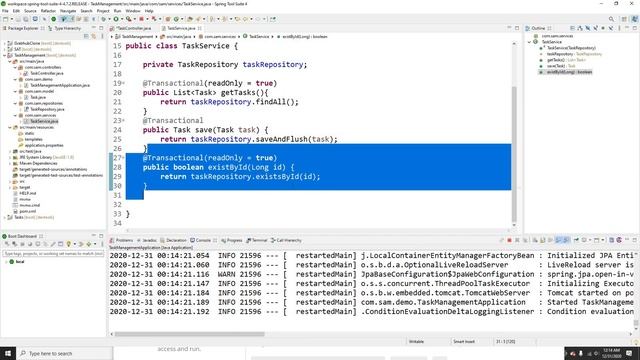Expand the SAT project node
This screenshot has width=640, height=360.
coord(4,49)
